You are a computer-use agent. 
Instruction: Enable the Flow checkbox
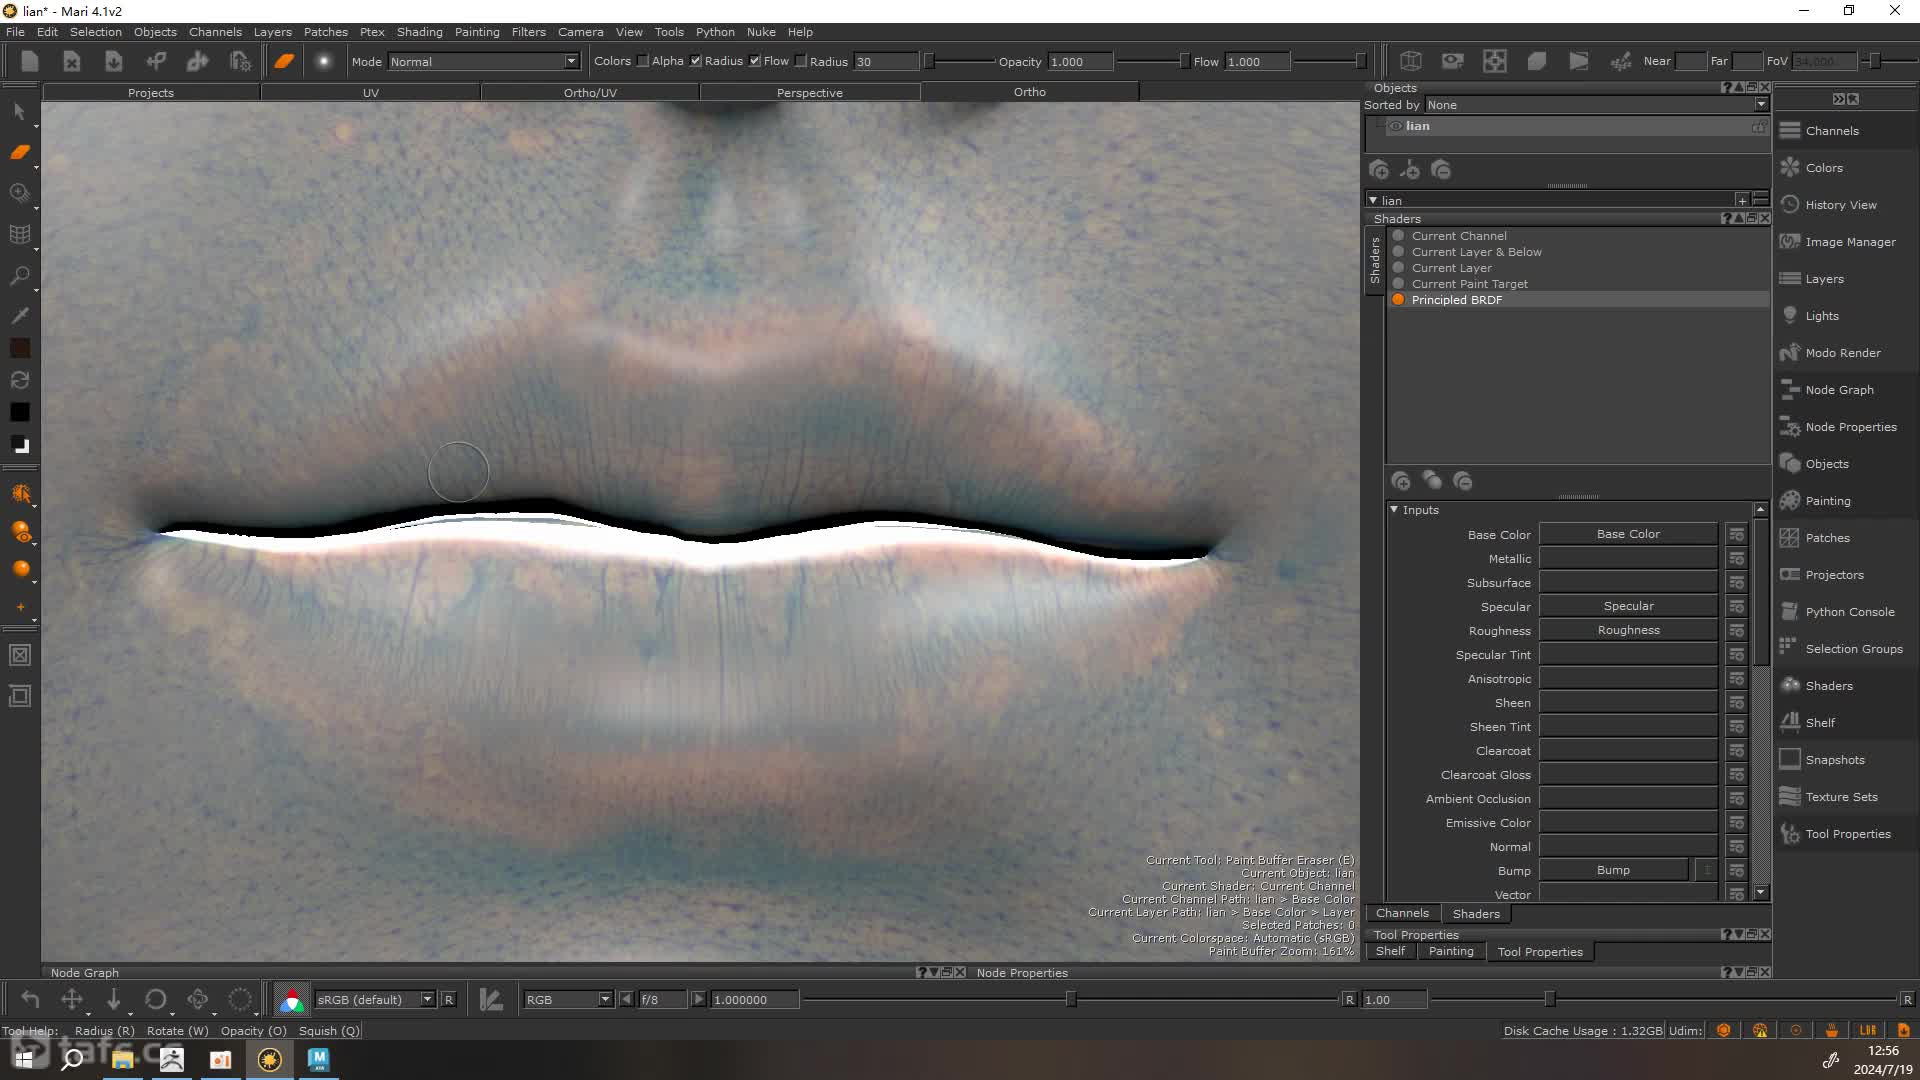click(801, 61)
